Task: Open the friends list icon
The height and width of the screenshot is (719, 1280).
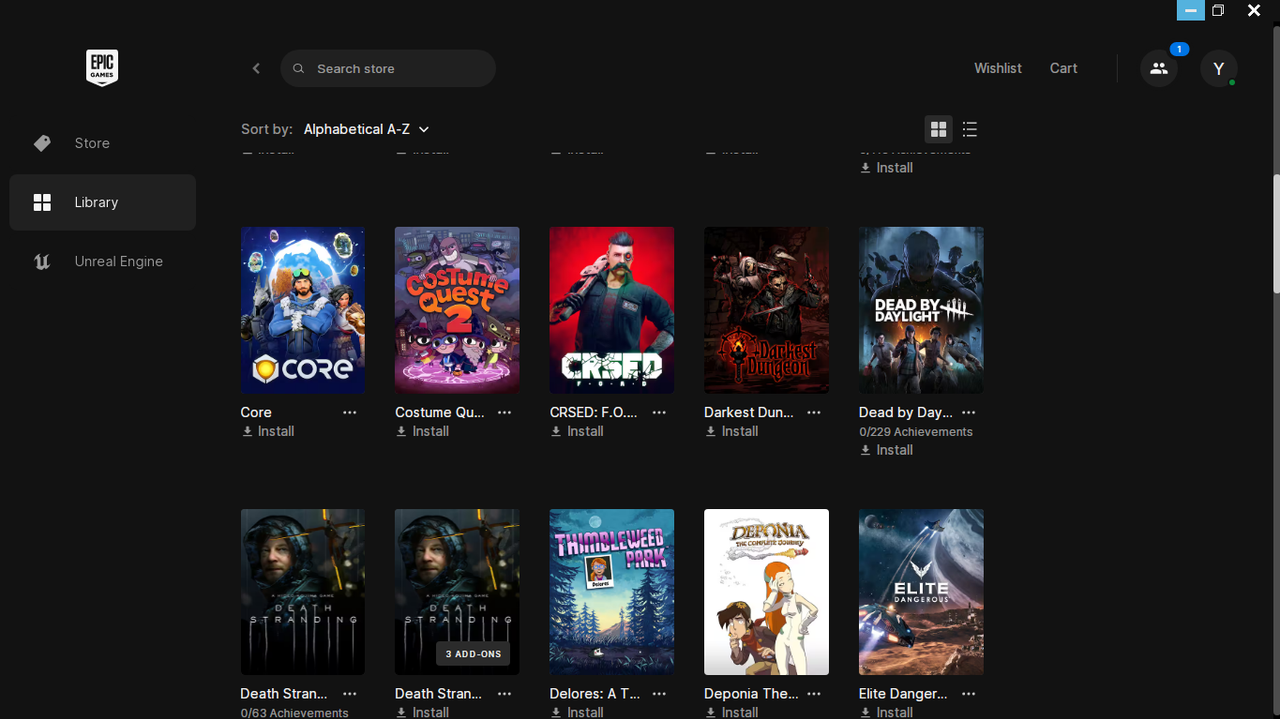Action: click(x=1159, y=68)
